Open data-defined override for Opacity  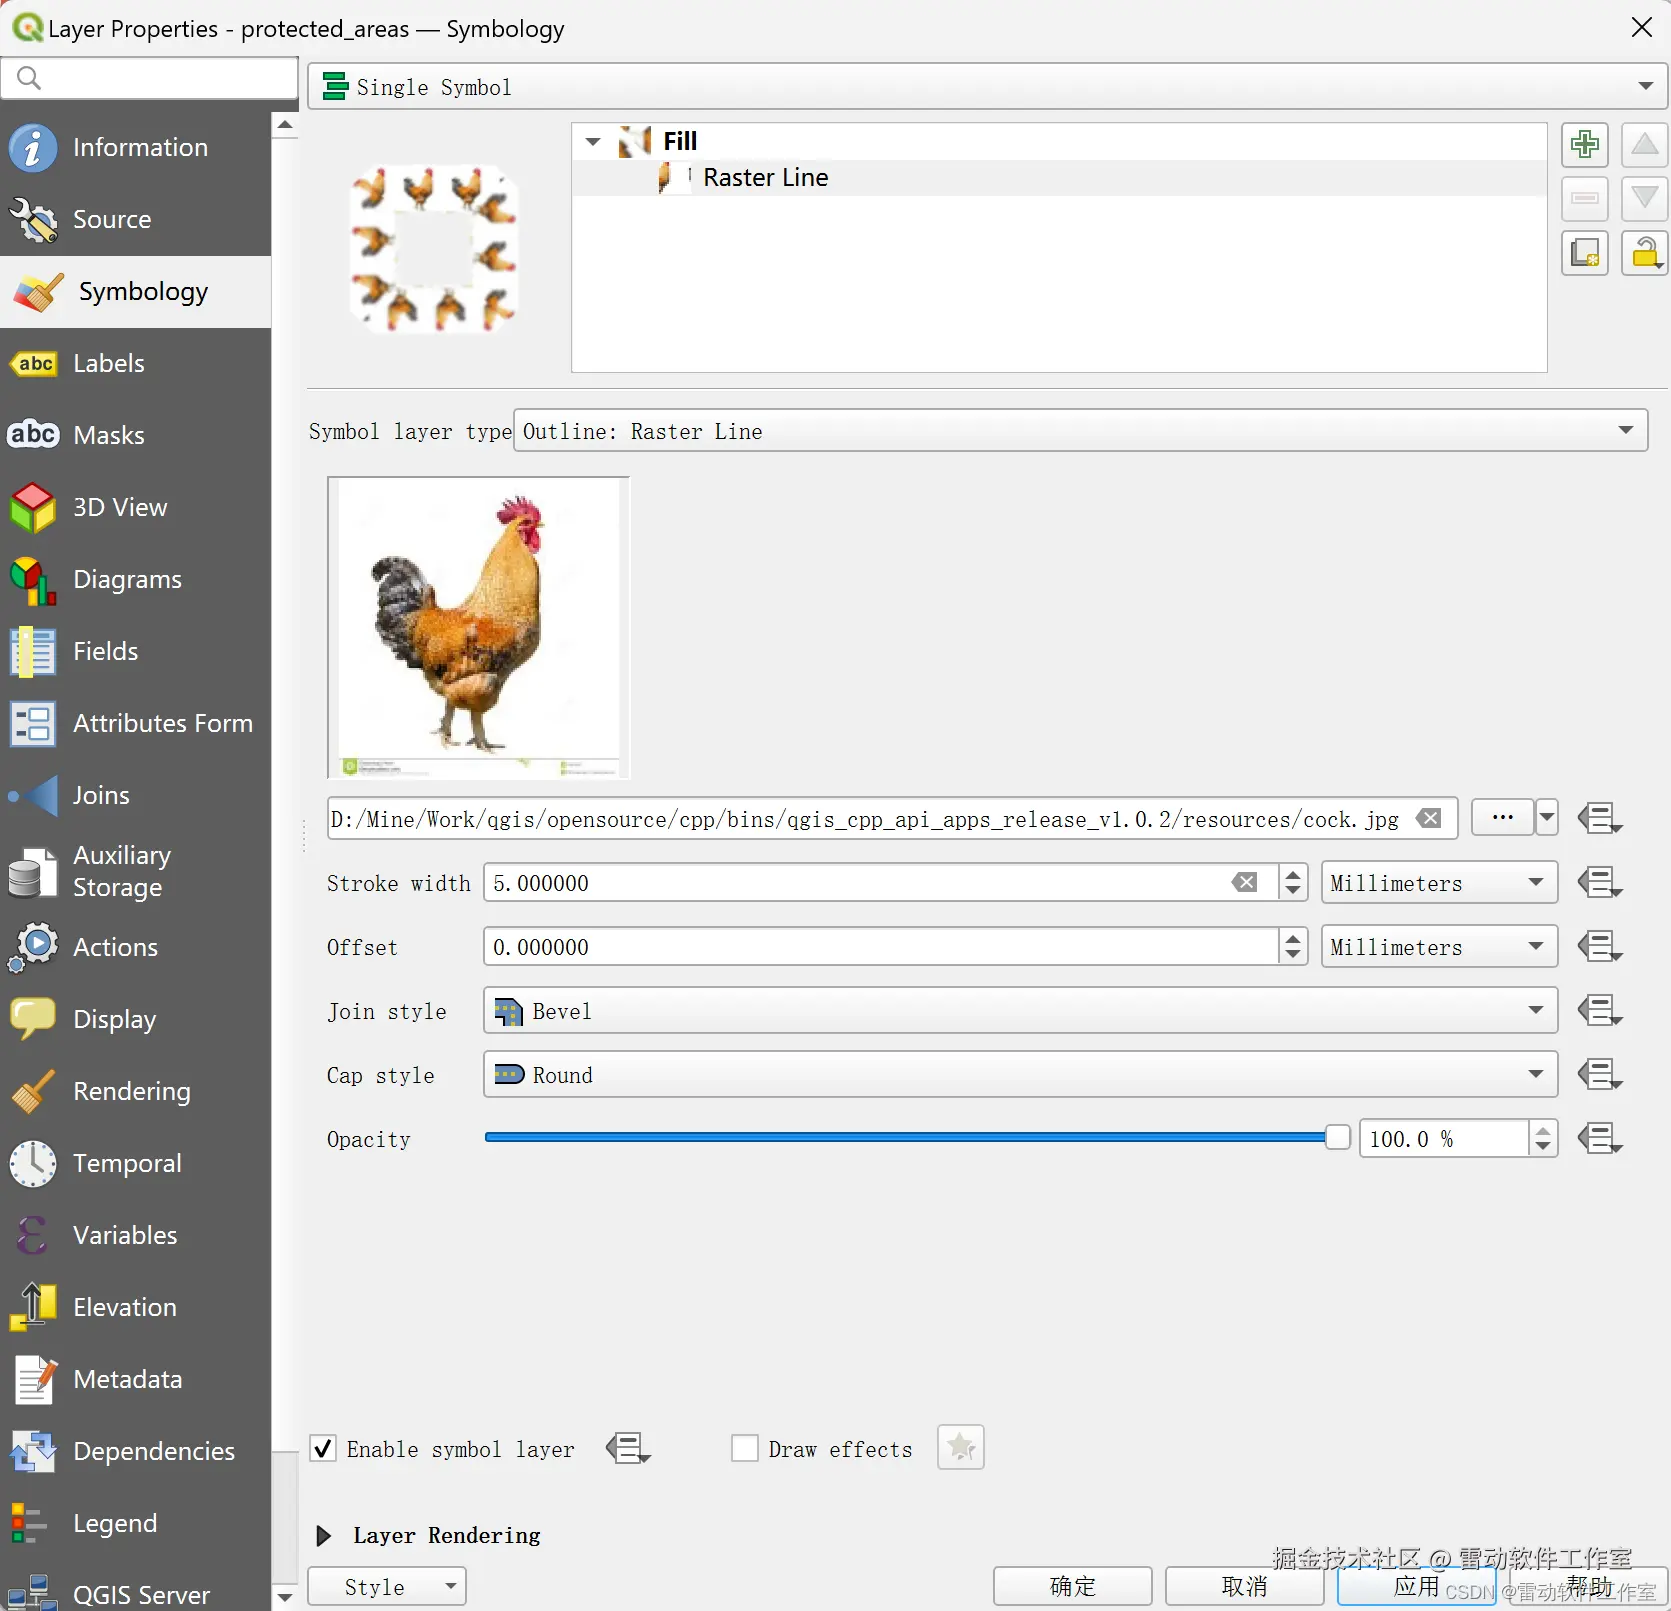(x=1599, y=1139)
